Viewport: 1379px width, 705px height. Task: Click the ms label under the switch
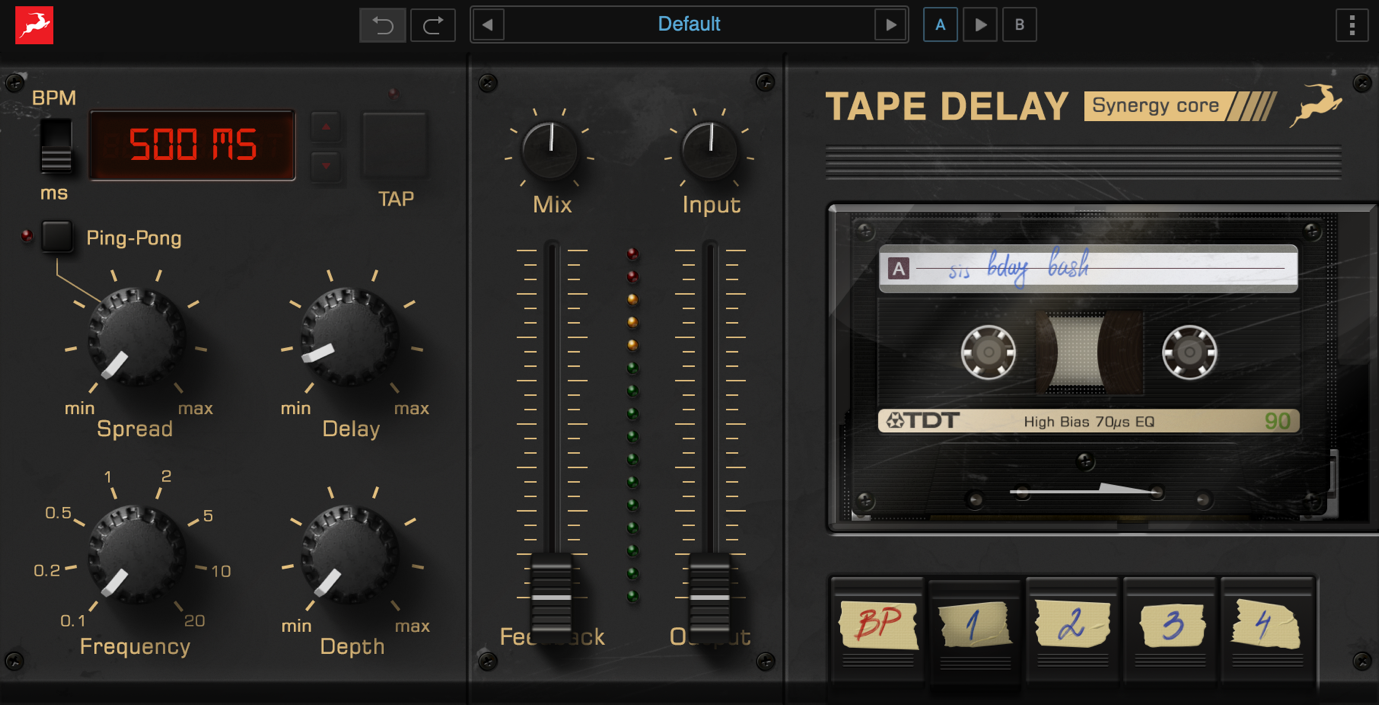[x=54, y=193]
